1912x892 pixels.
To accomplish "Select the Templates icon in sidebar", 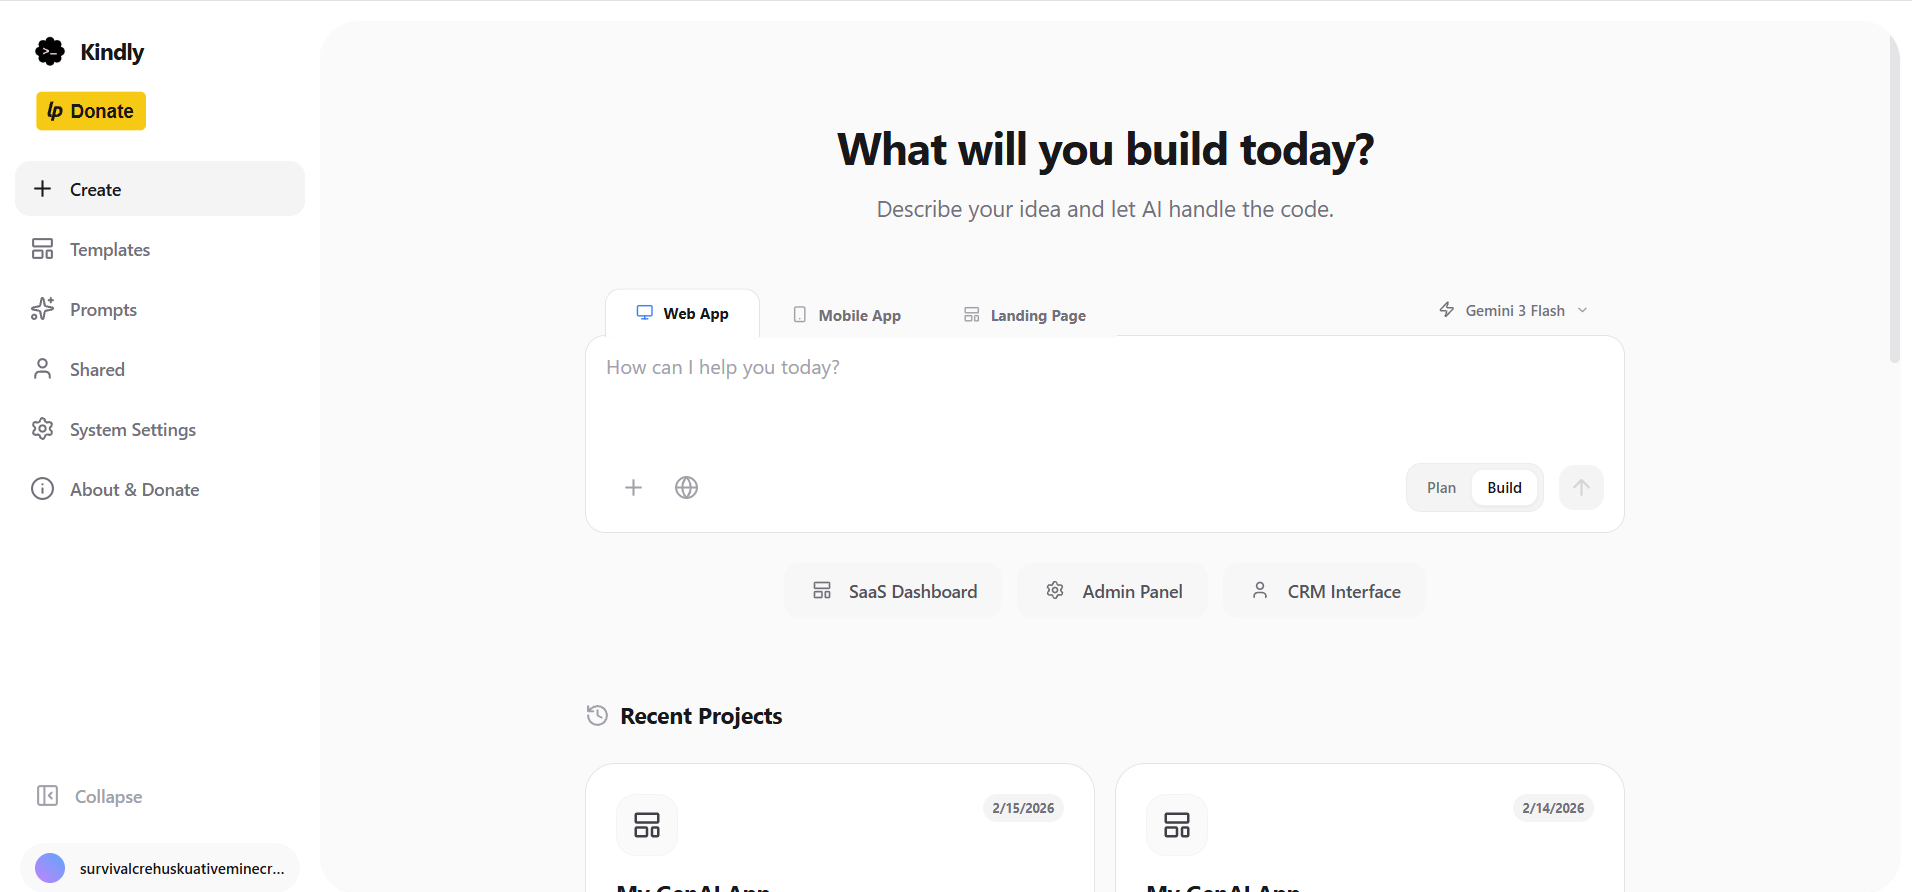I will [x=42, y=248].
